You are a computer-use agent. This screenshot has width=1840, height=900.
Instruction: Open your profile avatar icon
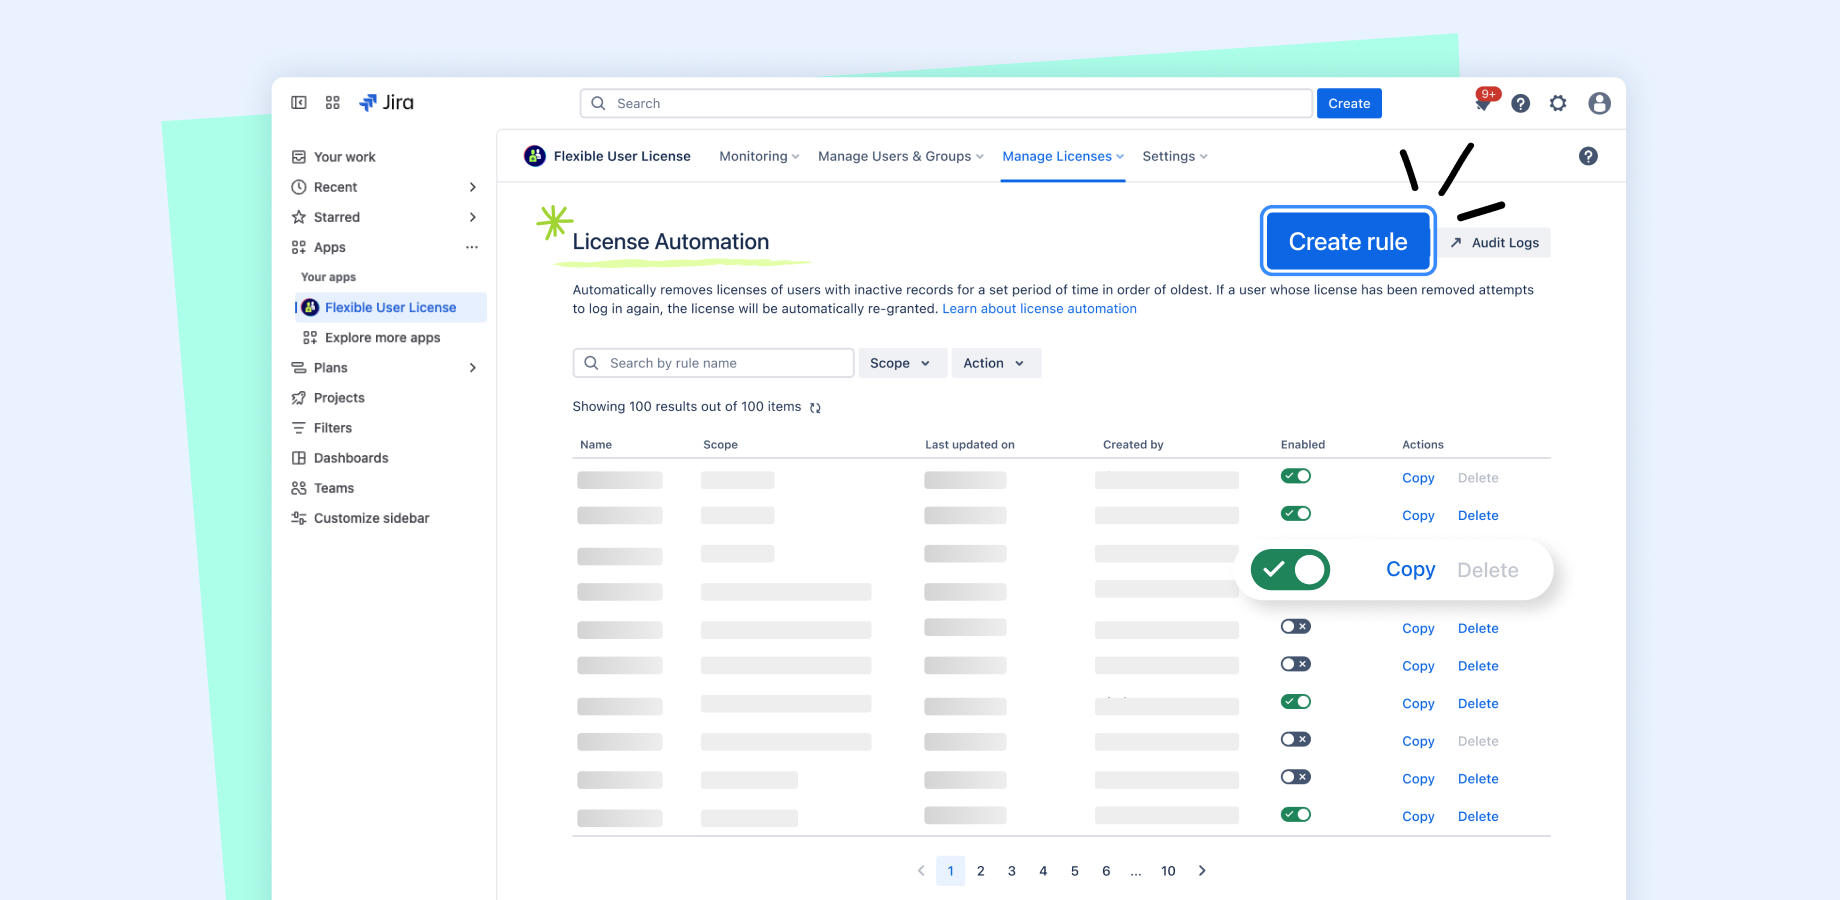tap(1599, 103)
